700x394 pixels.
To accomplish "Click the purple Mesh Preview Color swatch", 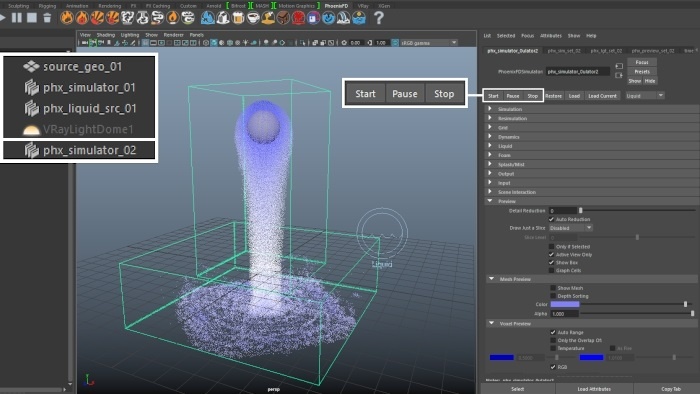I will [565, 304].
